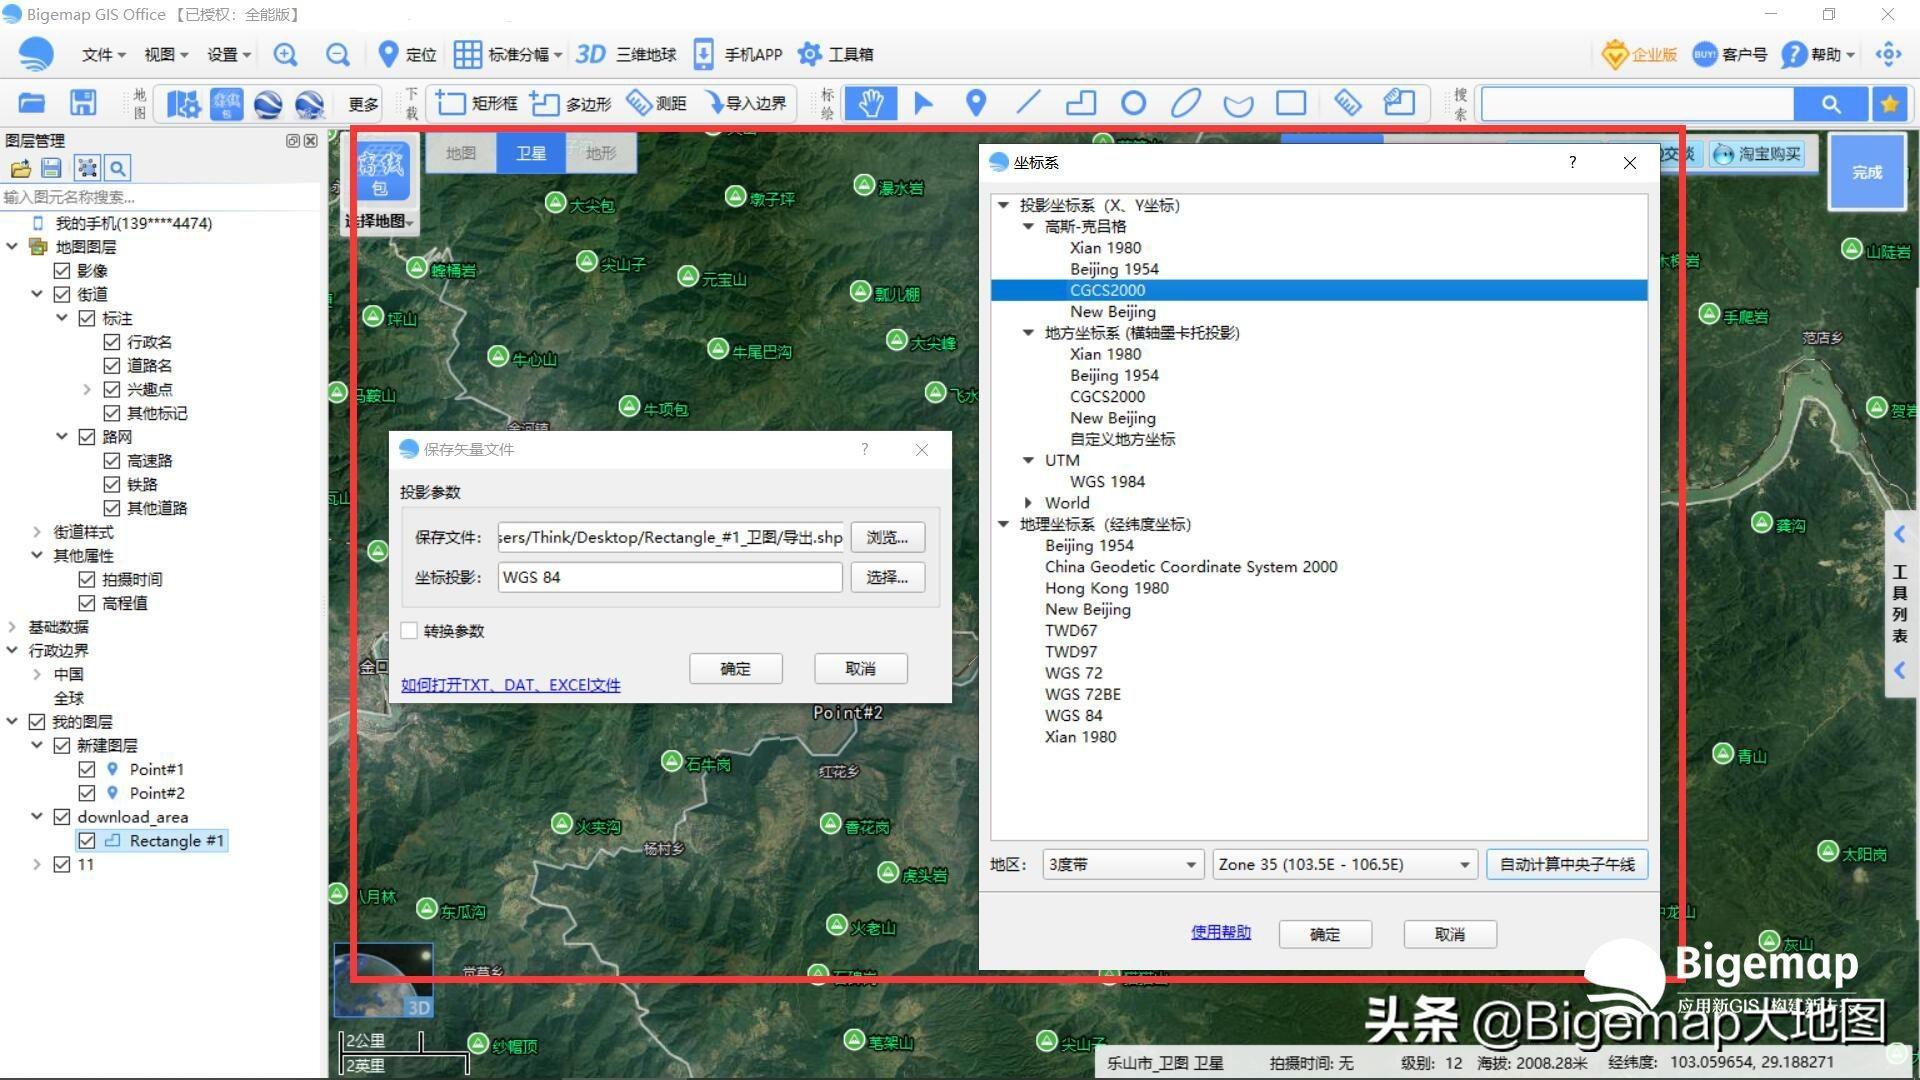Open the 如何打开TXT、DAT、EXCEl文件 link
Image resolution: width=1920 pixels, height=1080 pixels.
click(x=510, y=685)
